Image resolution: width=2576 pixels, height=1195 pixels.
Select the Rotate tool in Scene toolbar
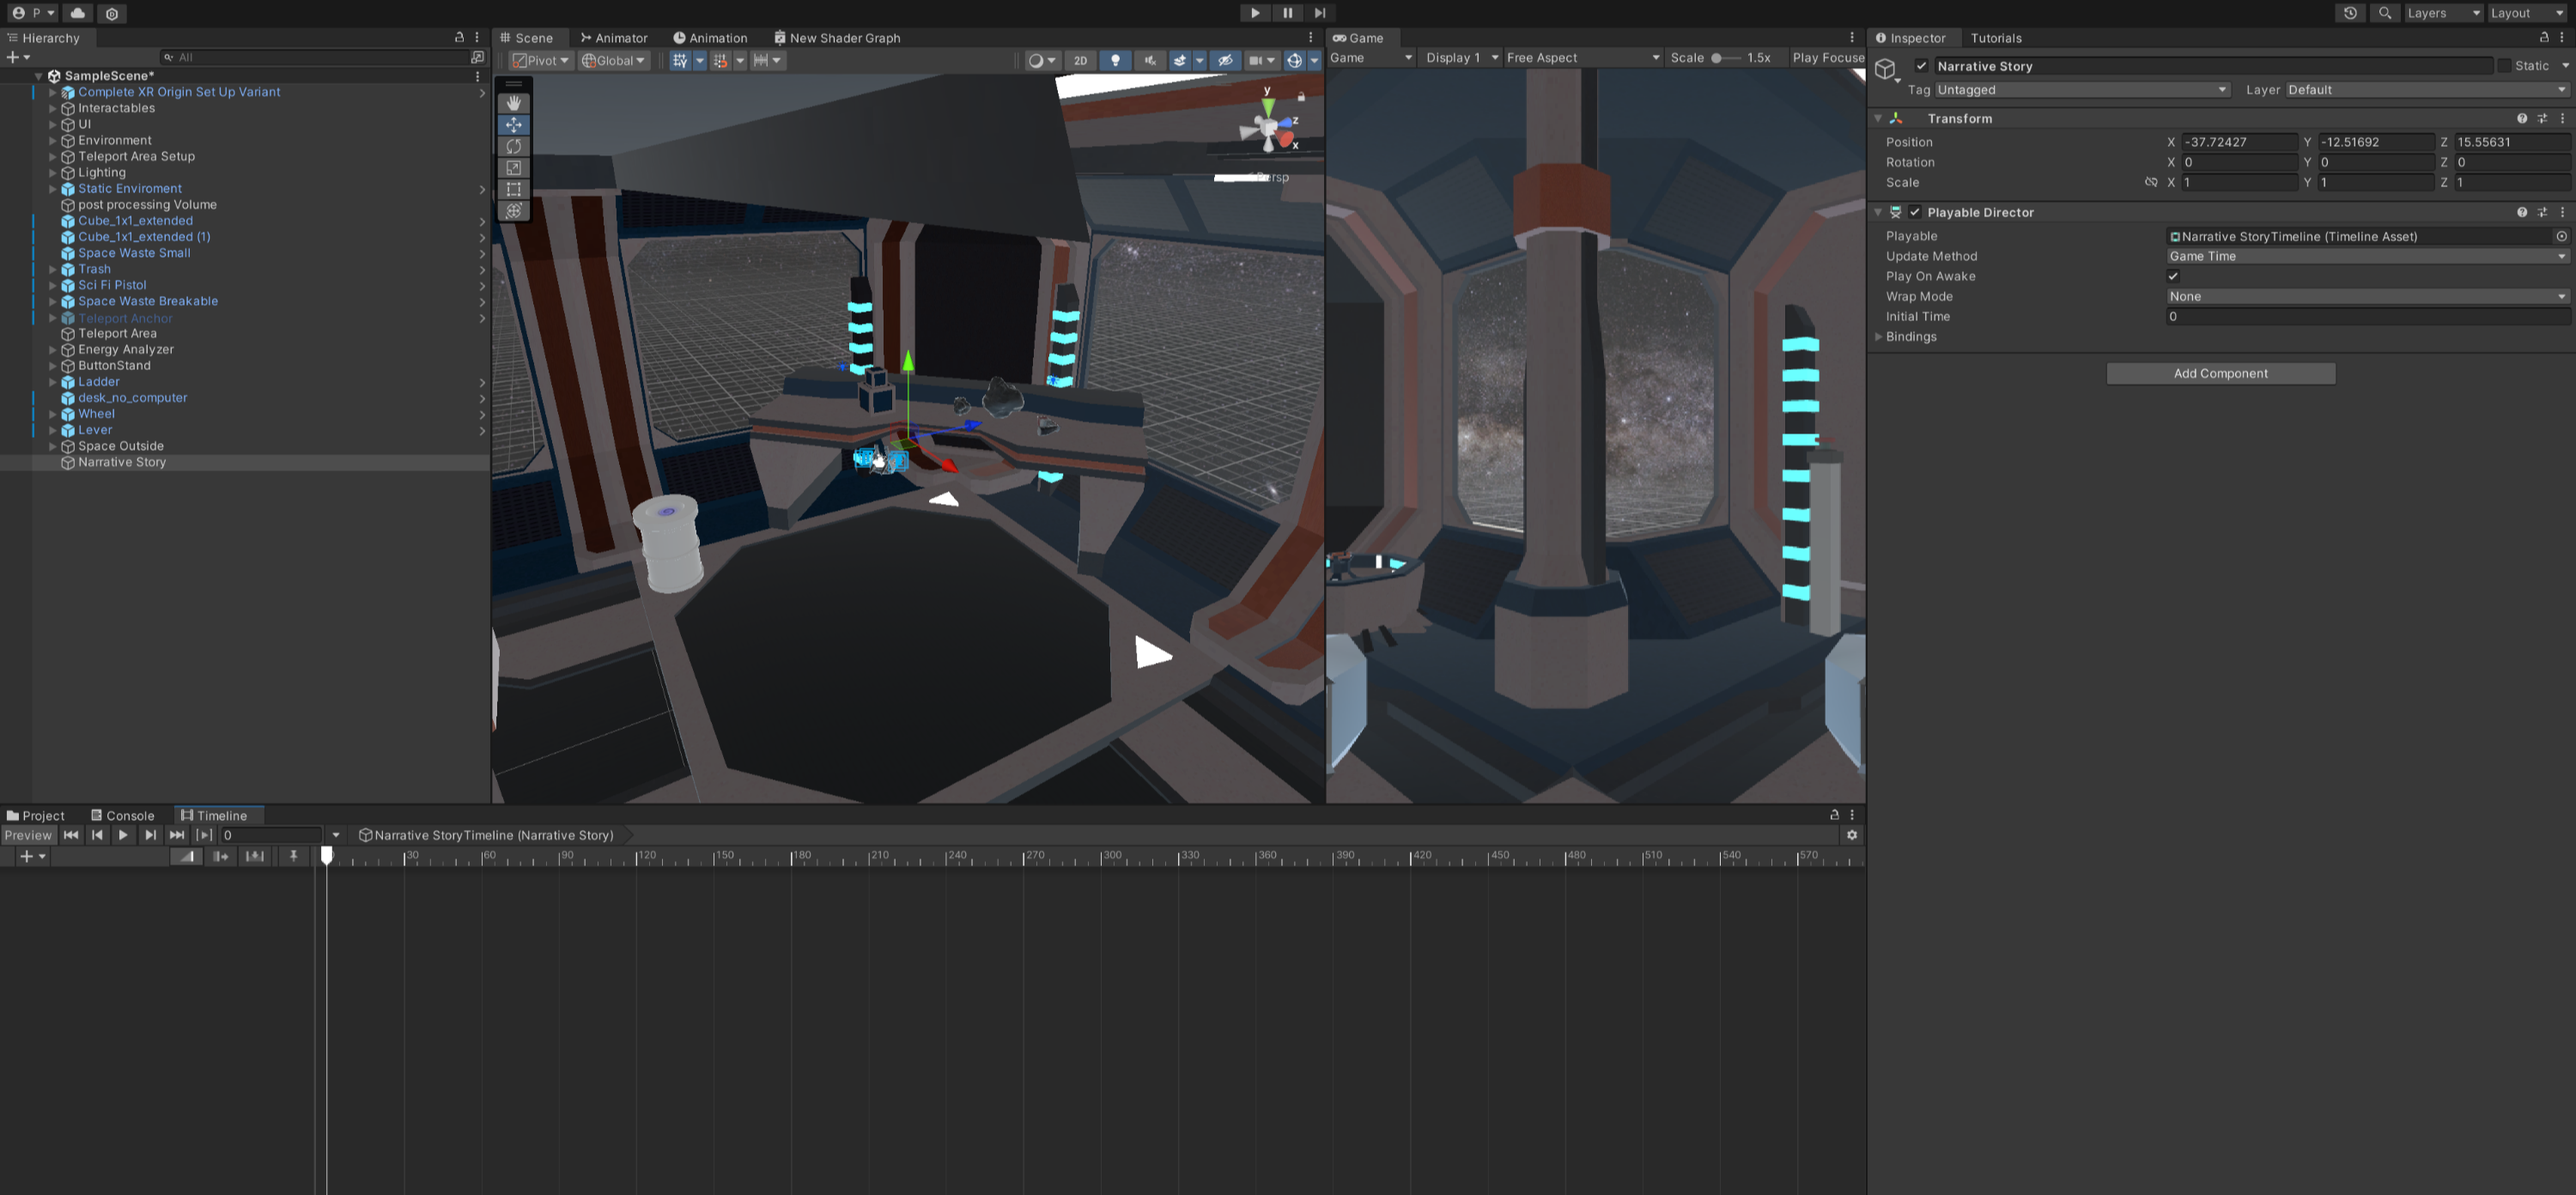(x=513, y=146)
